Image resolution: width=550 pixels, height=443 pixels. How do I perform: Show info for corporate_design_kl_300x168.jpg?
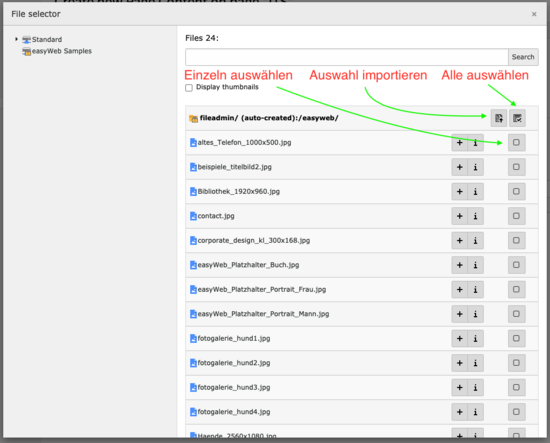point(476,241)
